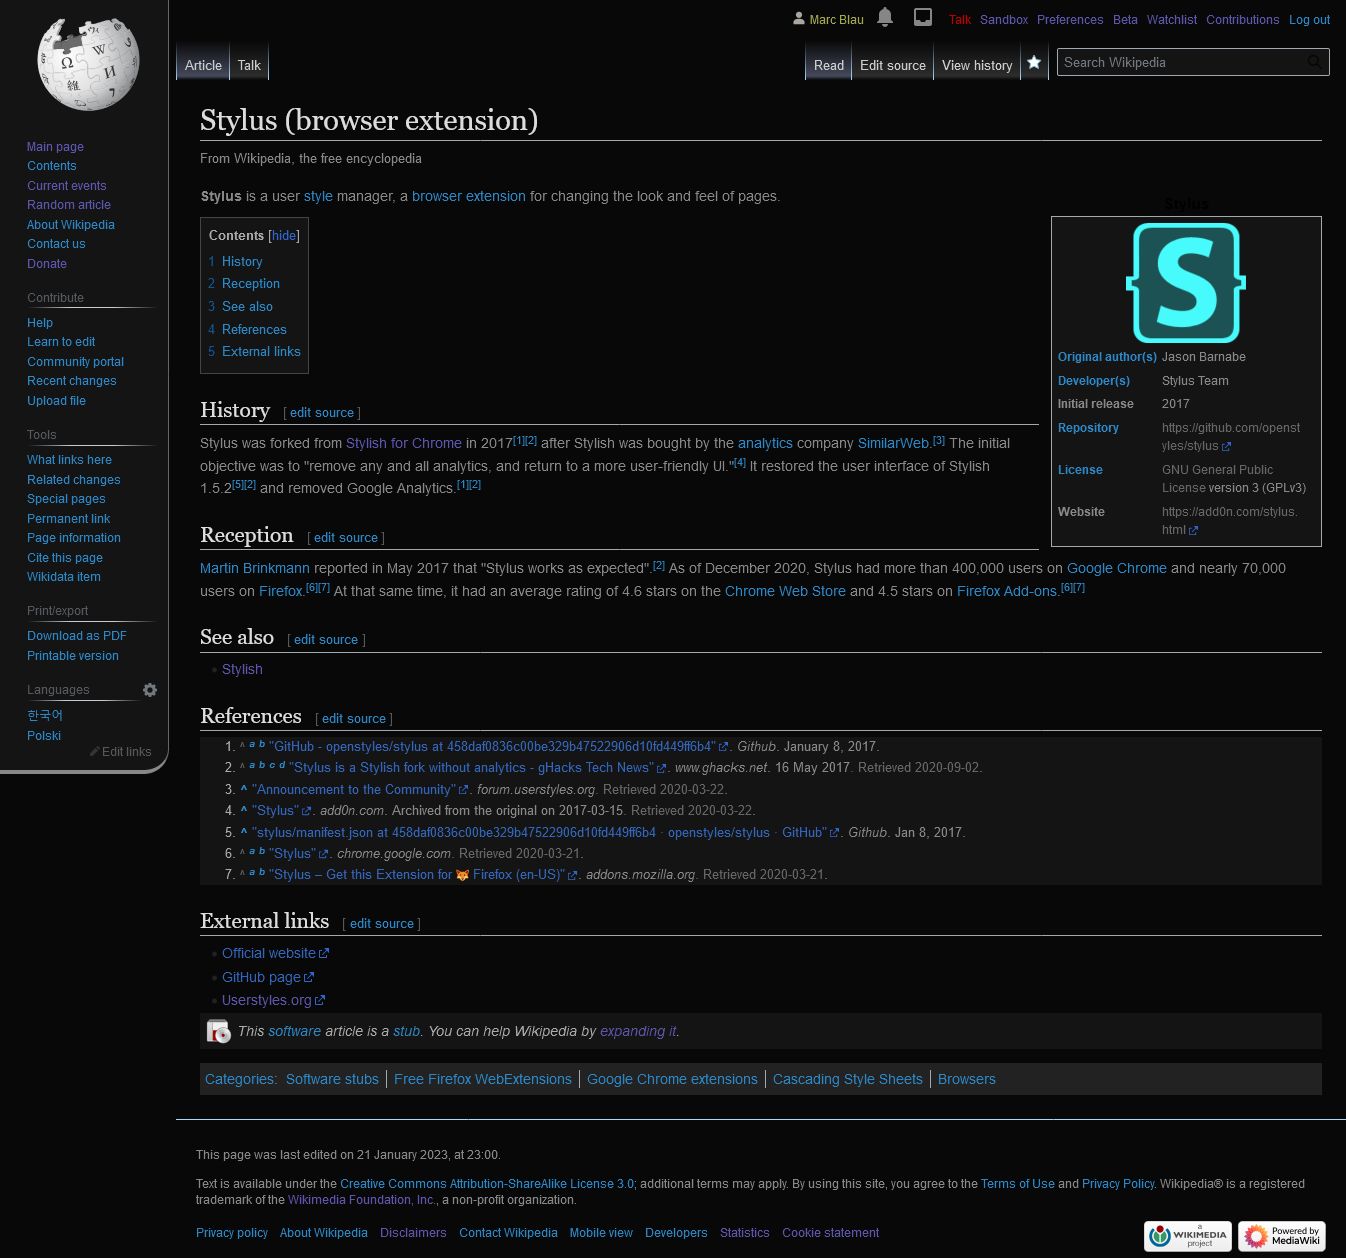Edit source of Reception section

click(346, 538)
